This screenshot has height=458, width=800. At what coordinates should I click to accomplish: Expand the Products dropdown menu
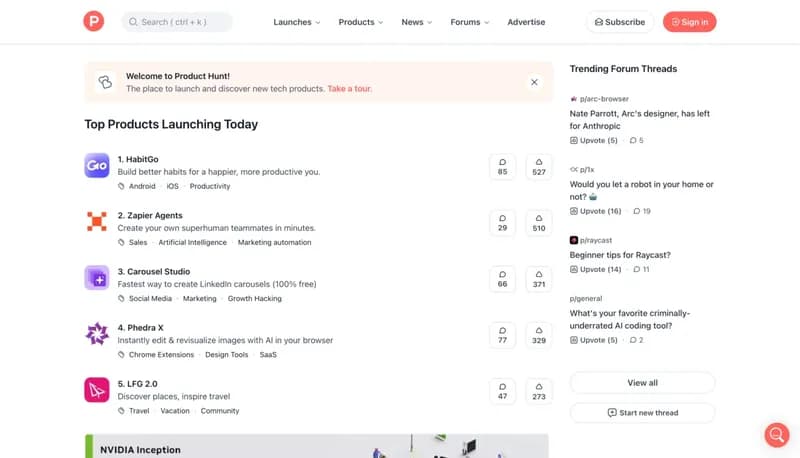(361, 22)
